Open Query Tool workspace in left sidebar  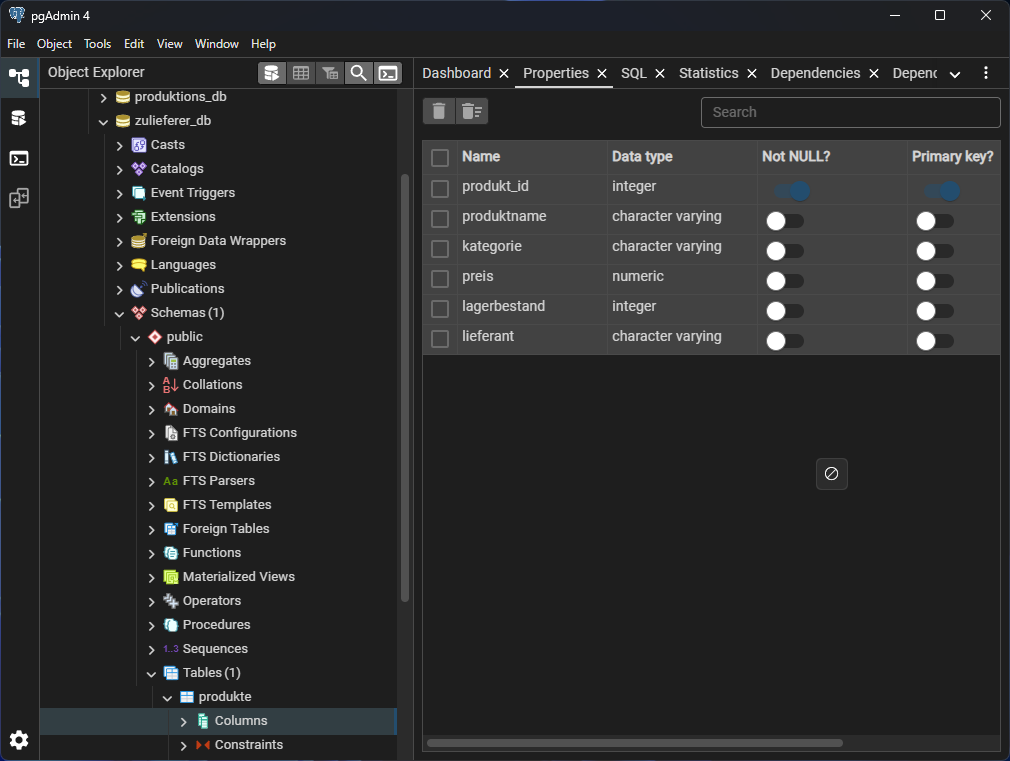19,118
